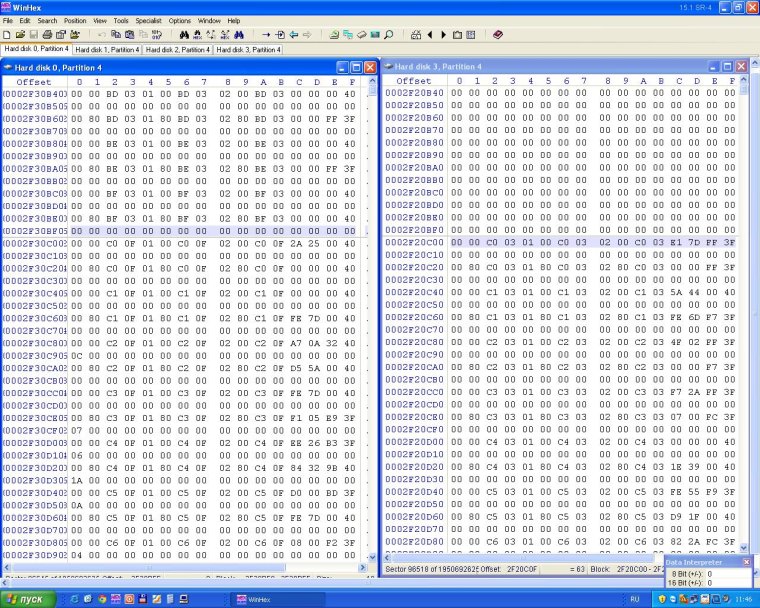Image resolution: width=760 pixels, height=608 pixels.
Task: Open the Tools menu
Action: 121,21
